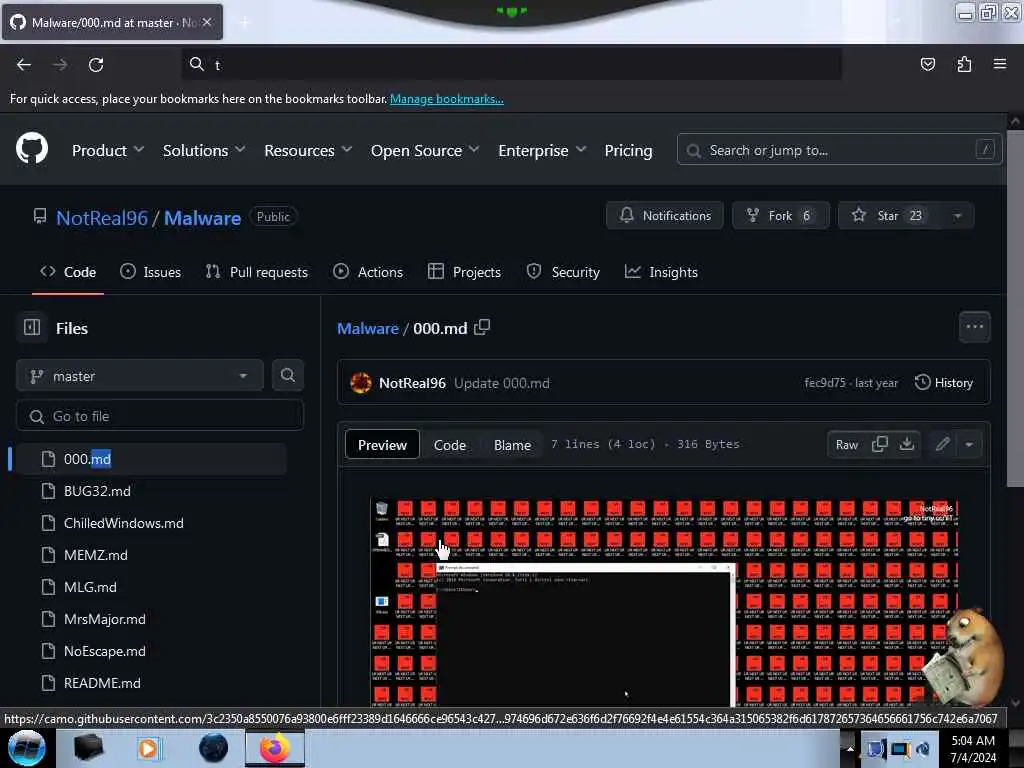Go back with the browser back arrow

[x=24, y=64]
